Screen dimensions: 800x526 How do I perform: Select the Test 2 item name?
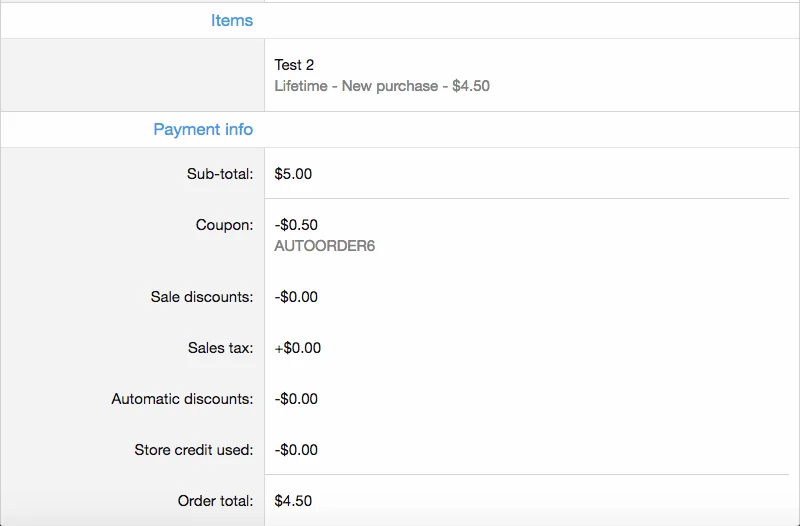294,65
